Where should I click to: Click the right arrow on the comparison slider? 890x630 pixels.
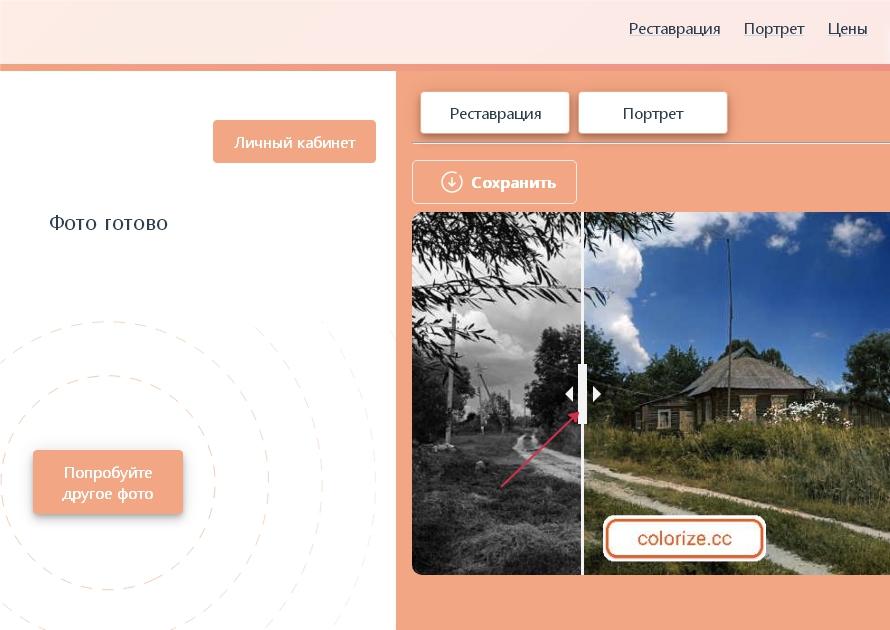597,394
